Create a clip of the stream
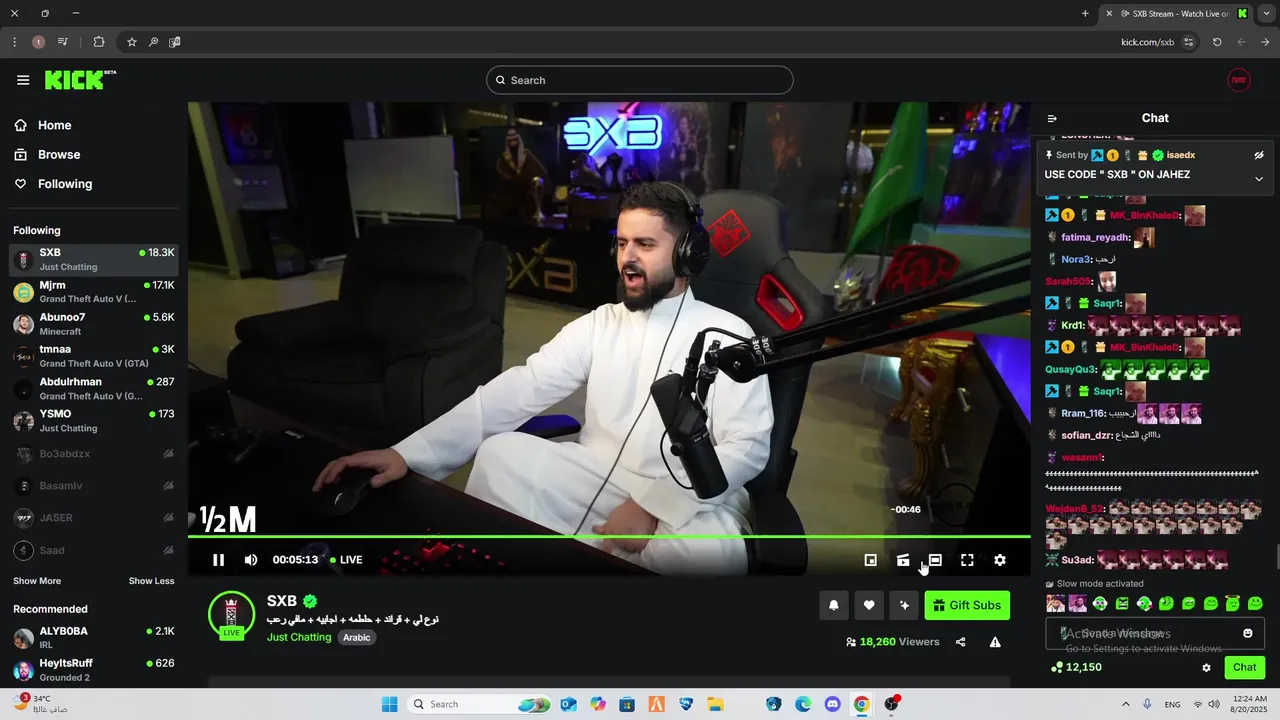 coord(903,560)
